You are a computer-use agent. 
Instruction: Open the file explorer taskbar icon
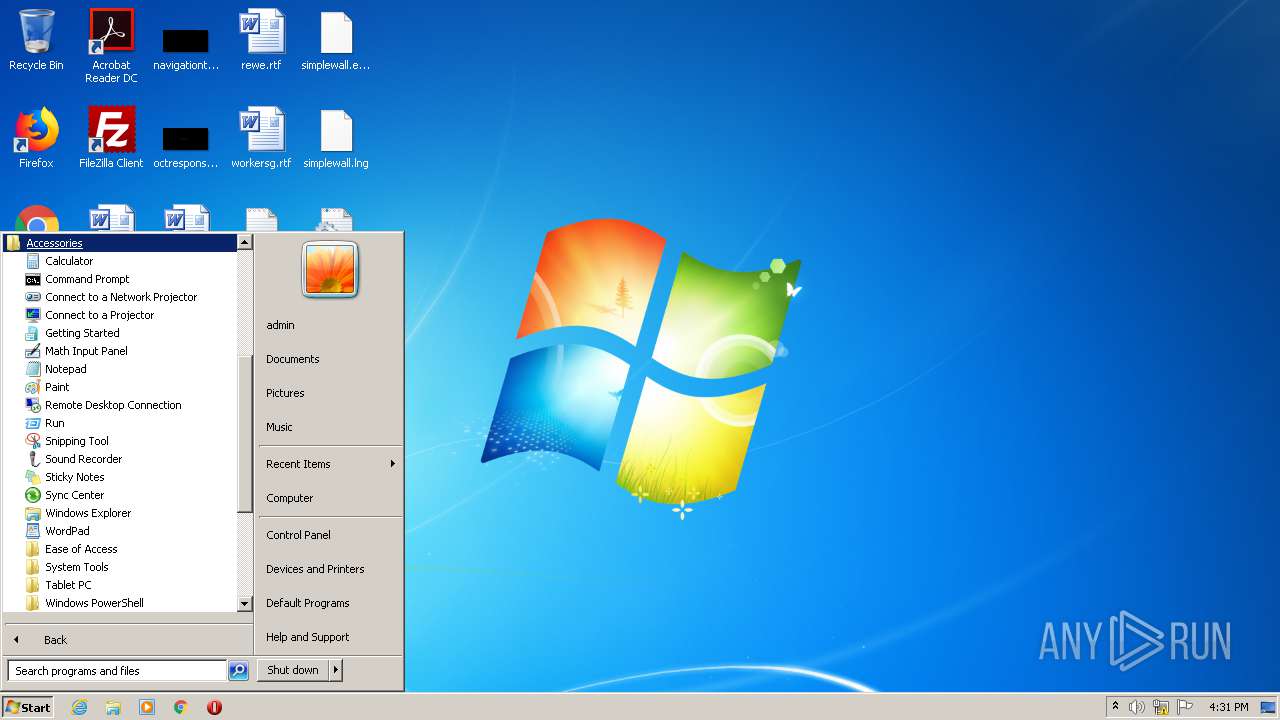point(113,707)
